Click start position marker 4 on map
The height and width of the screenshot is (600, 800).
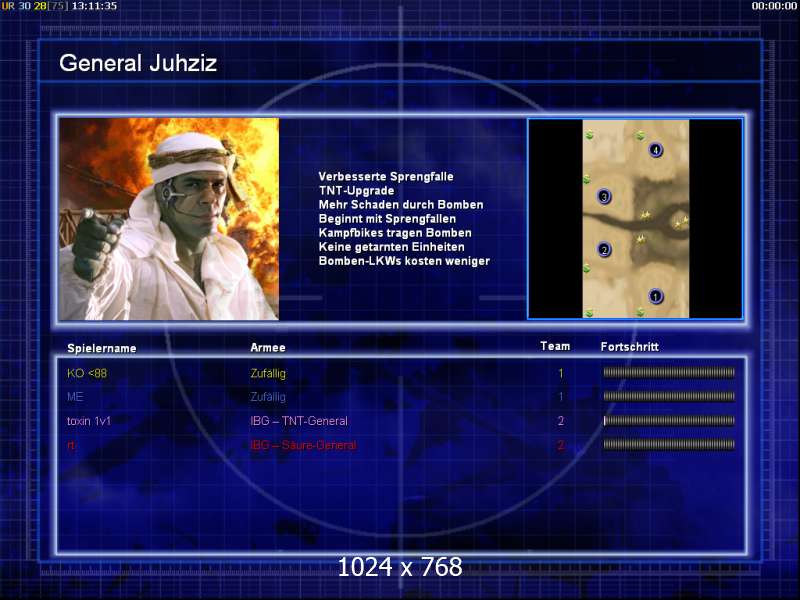tap(655, 150)
